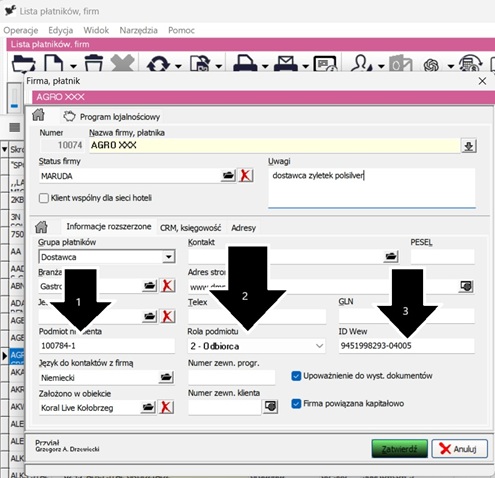Click the certificate toolbar icon
This screenshot has width=495, height=478.
point(325,63)
